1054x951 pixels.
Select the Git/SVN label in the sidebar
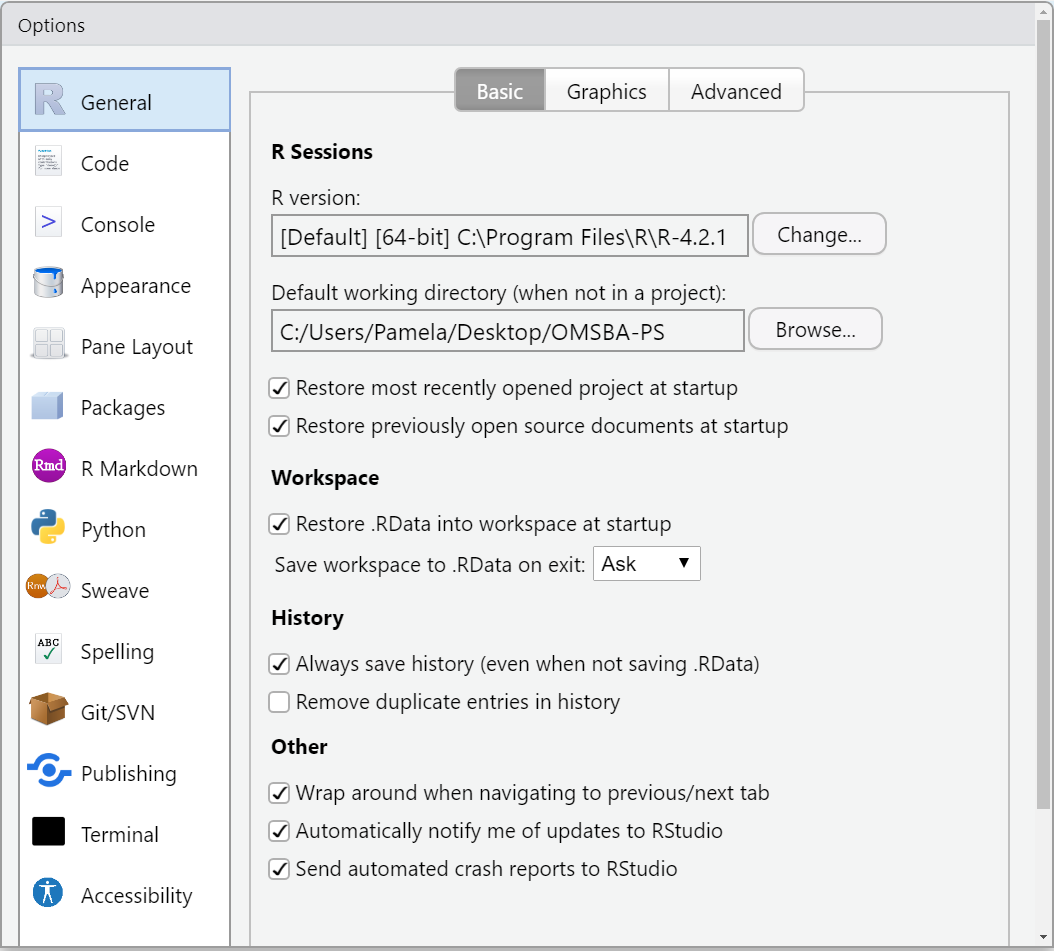(118, 712)
